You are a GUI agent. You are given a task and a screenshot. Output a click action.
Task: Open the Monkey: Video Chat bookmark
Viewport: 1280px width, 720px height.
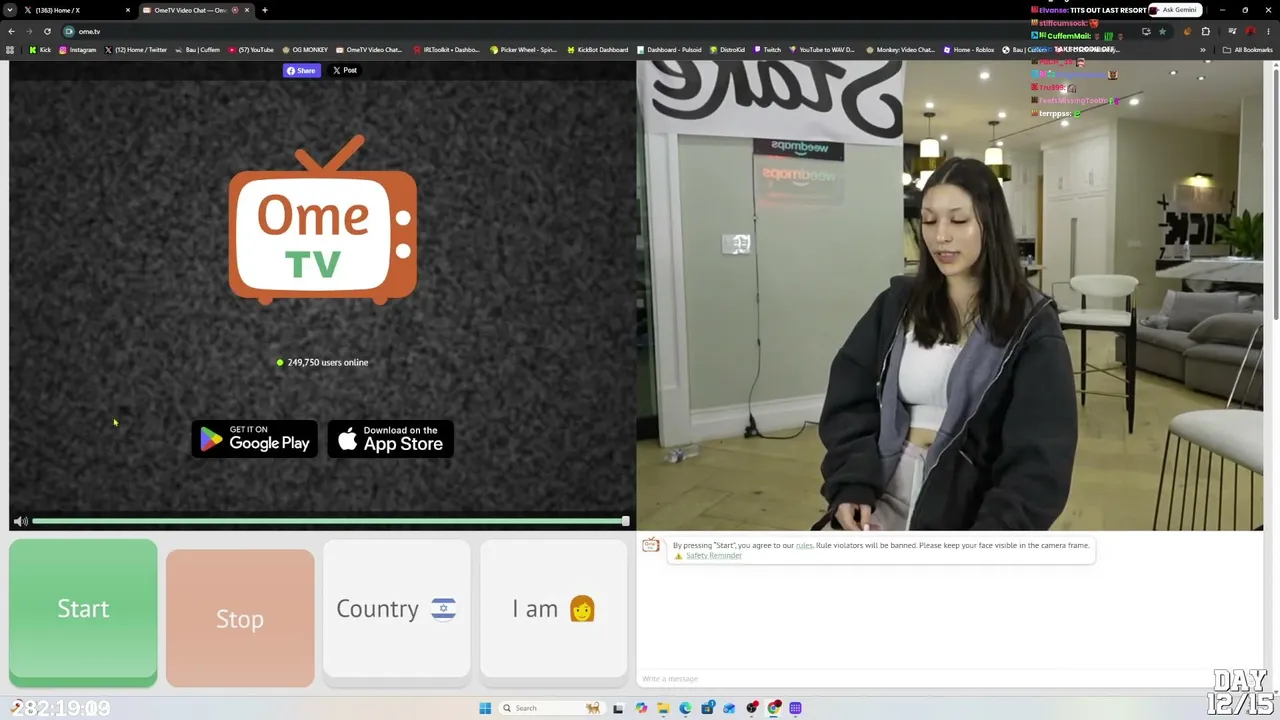[900, 50]
